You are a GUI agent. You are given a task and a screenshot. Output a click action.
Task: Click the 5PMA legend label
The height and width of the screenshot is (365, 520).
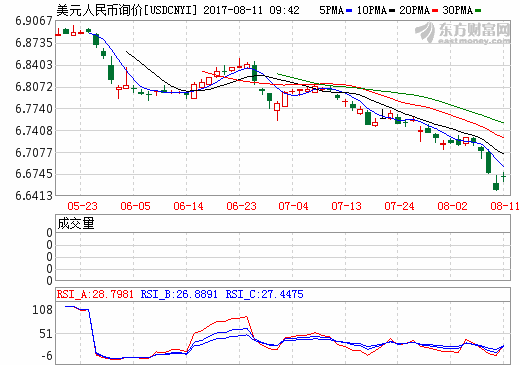click(x=331, y=10)
